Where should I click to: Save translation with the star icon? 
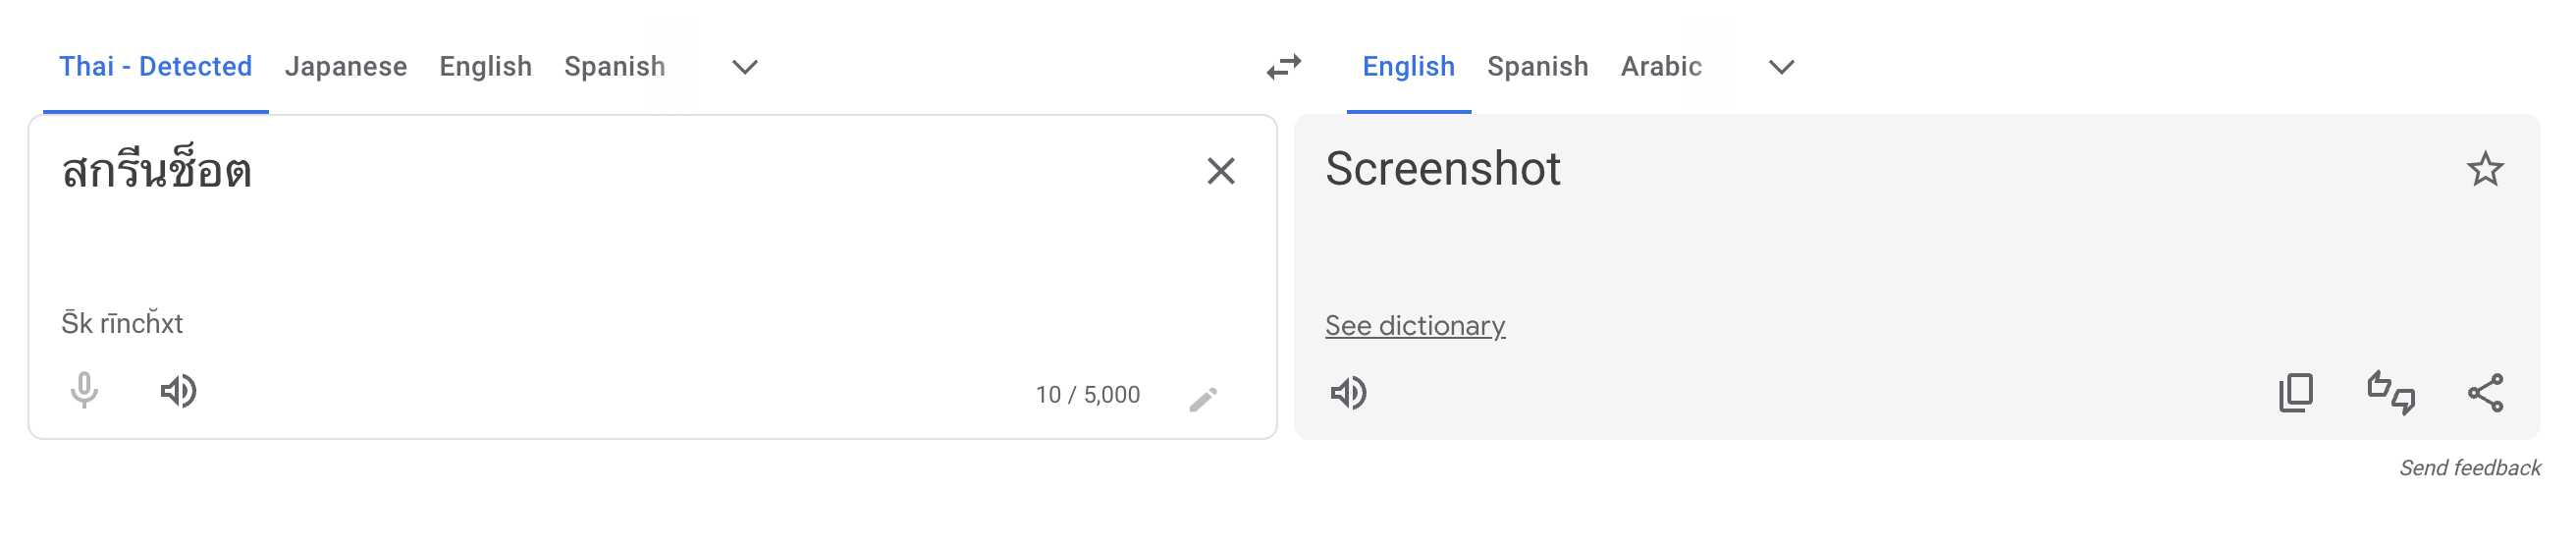pyautogui.click(x=2484, y=170)
